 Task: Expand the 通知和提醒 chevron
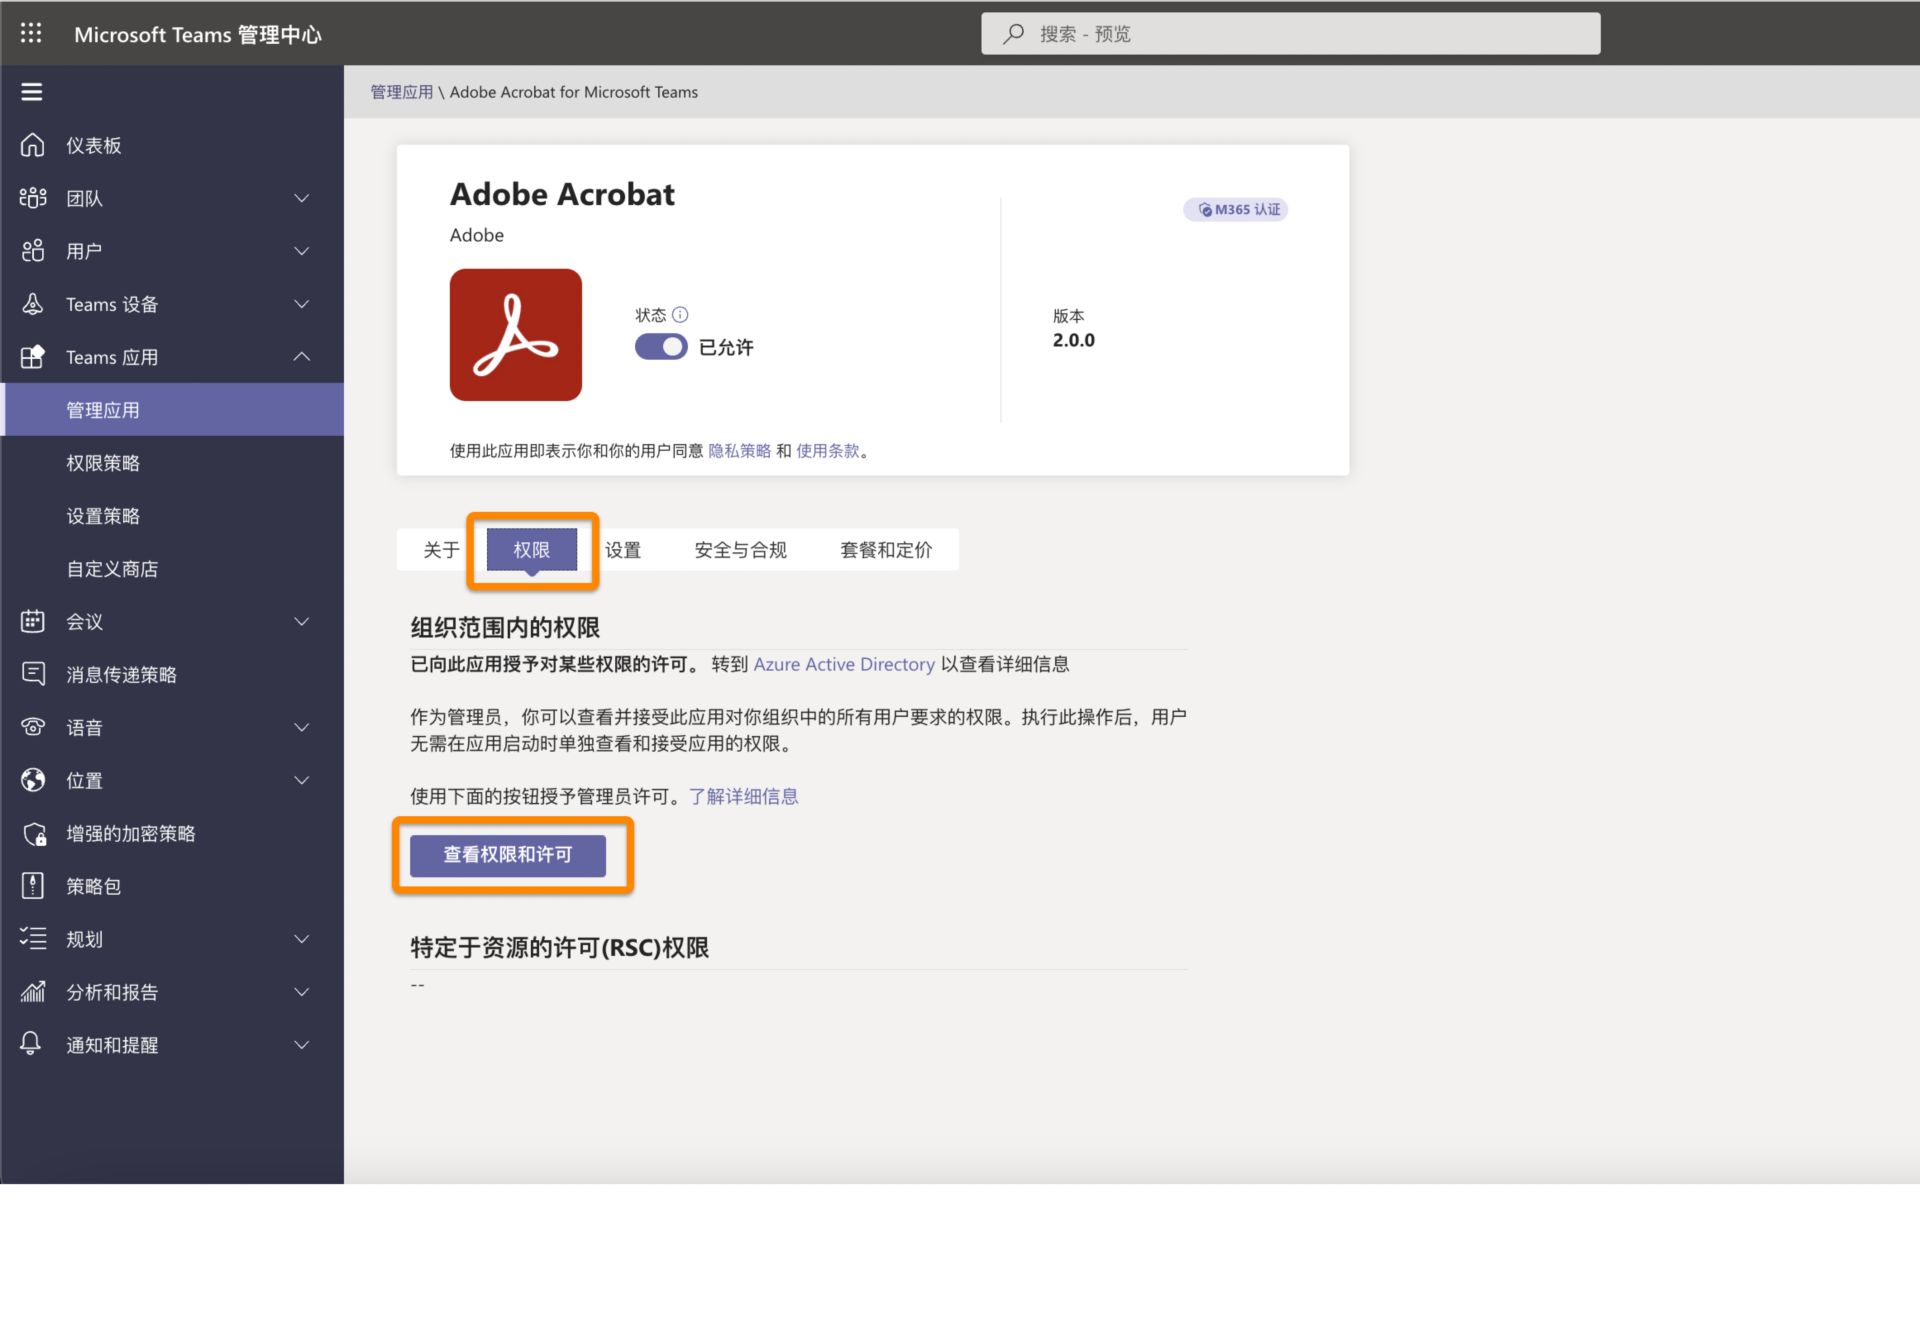(302, 1045)
